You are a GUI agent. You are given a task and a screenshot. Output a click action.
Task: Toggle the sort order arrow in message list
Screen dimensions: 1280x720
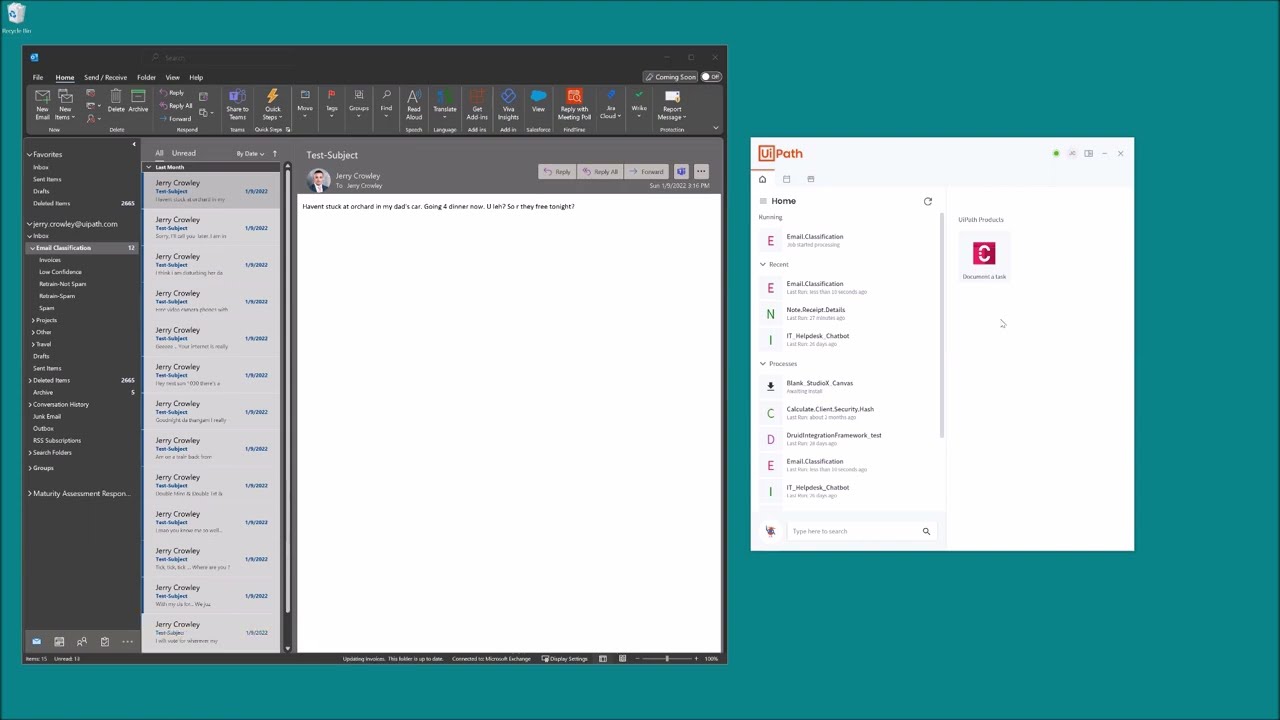pyautogui.click(x=274, y=154)
